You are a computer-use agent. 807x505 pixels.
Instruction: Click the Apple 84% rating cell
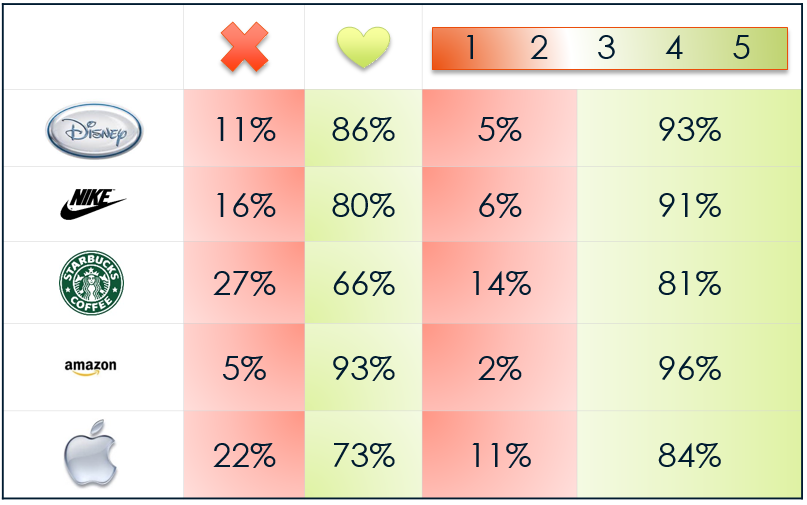click(x=689, y=455)
